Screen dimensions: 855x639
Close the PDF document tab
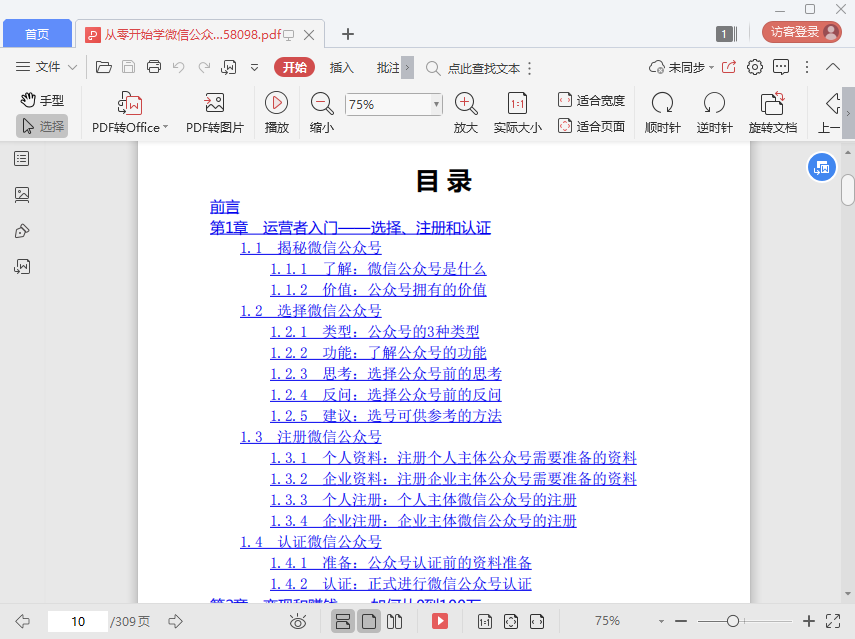309,35
